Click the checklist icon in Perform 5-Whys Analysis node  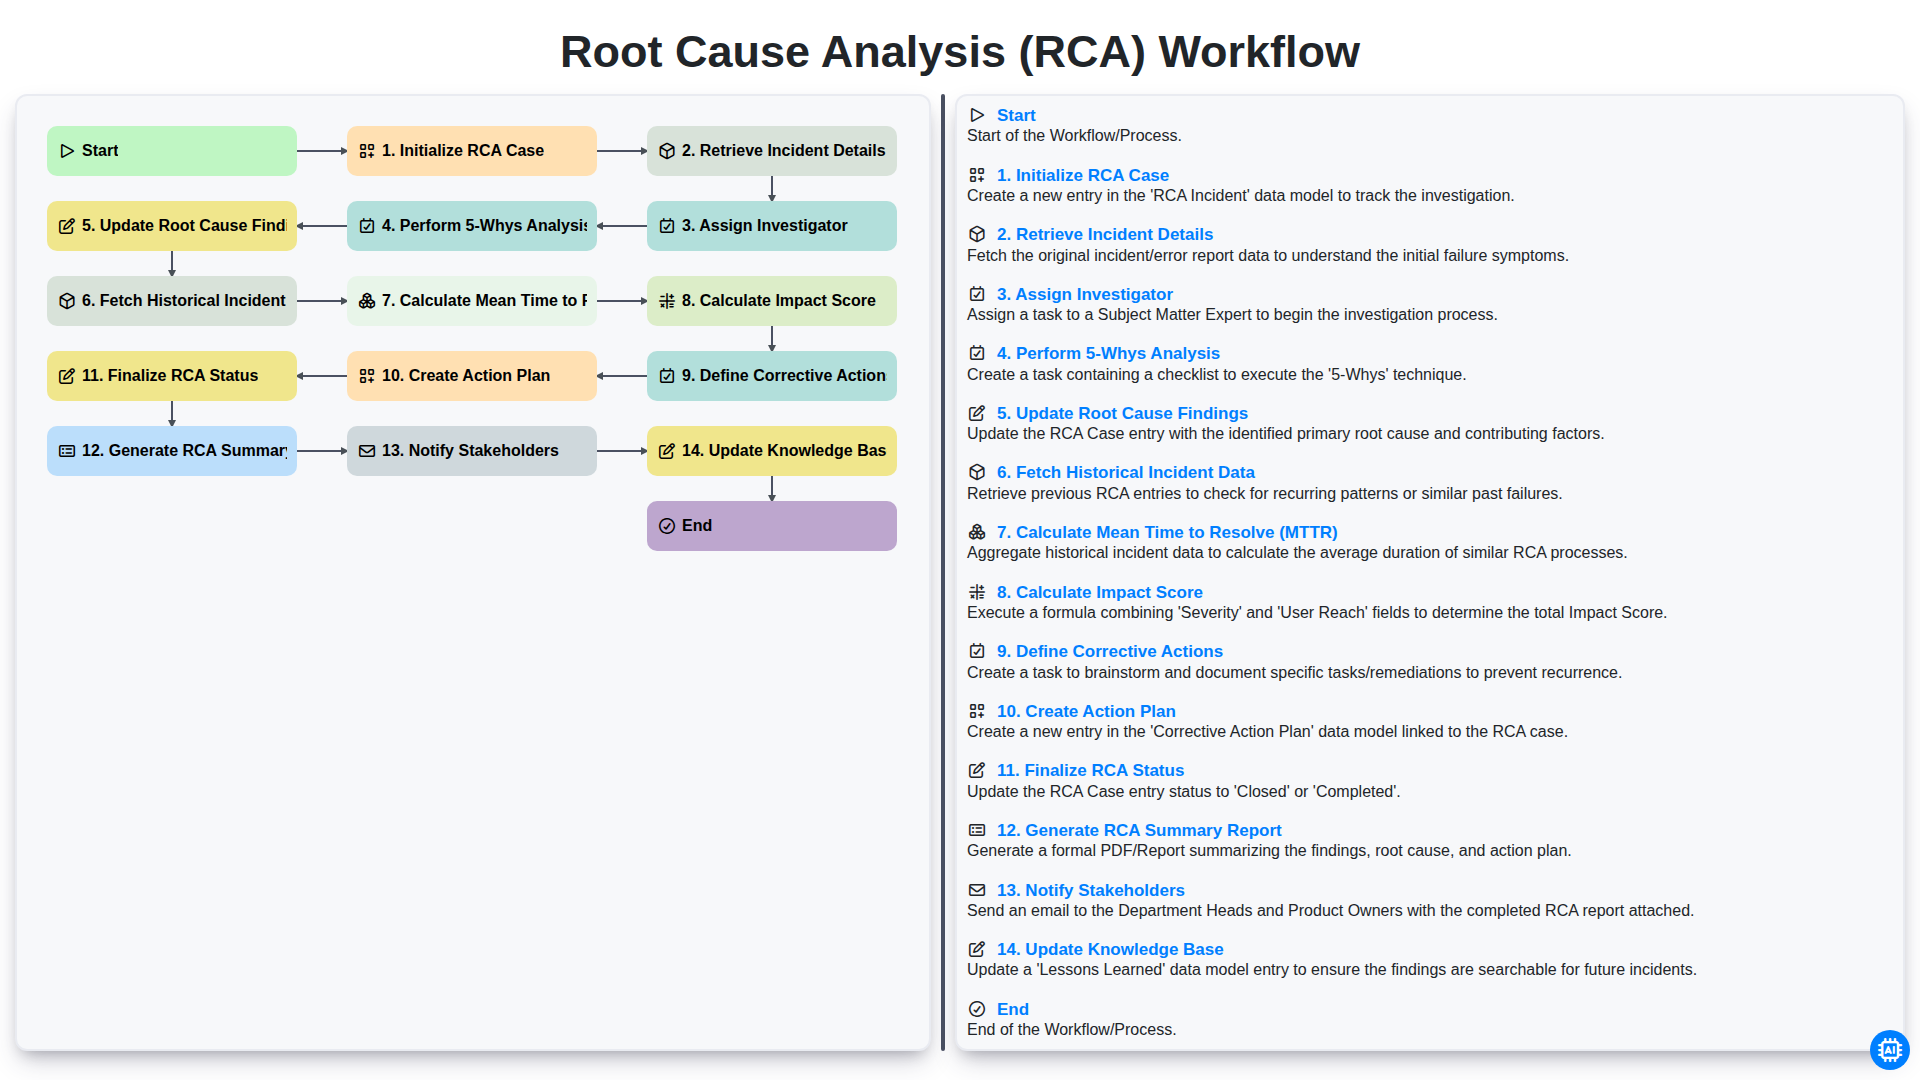coord(367,226)
